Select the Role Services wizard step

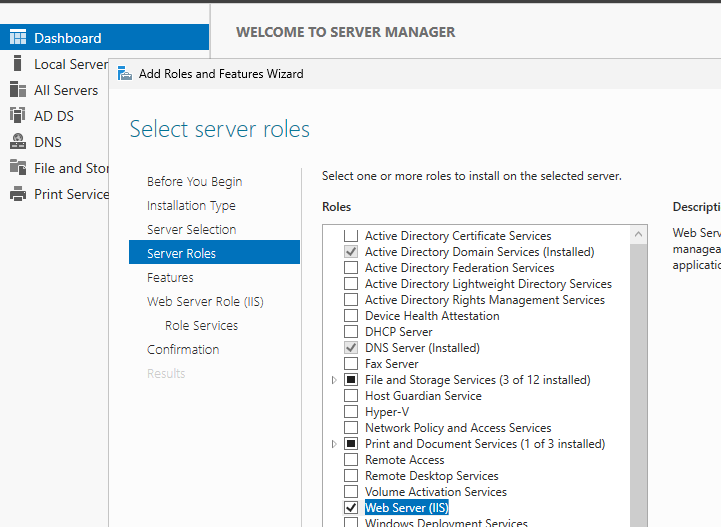point(201,325)
